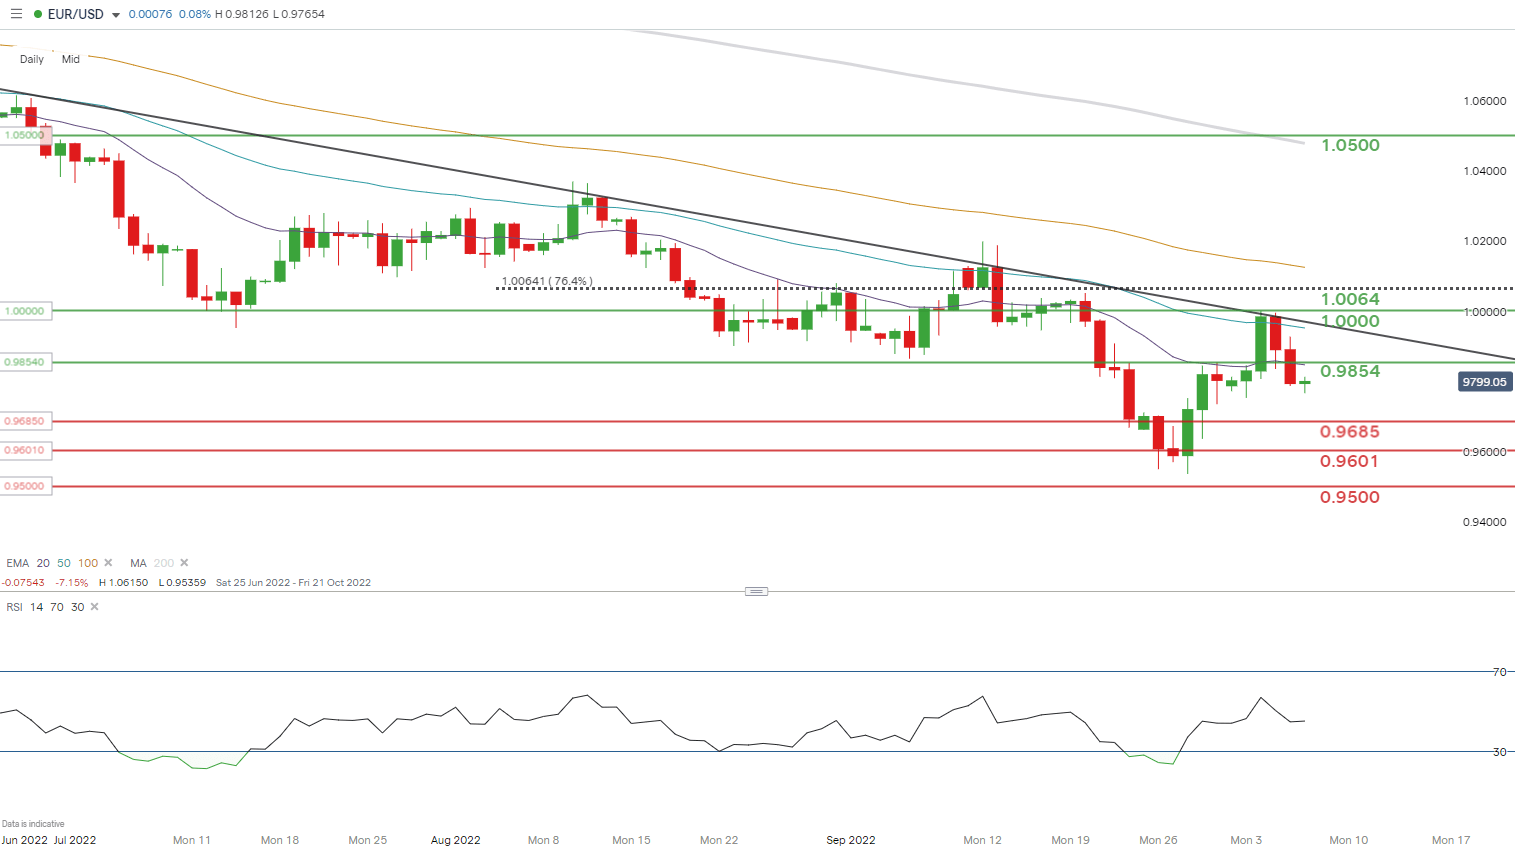Click the green 0.9854 annotation label
Viewport: 1515px width, 848px height.
coord(1350,371)
